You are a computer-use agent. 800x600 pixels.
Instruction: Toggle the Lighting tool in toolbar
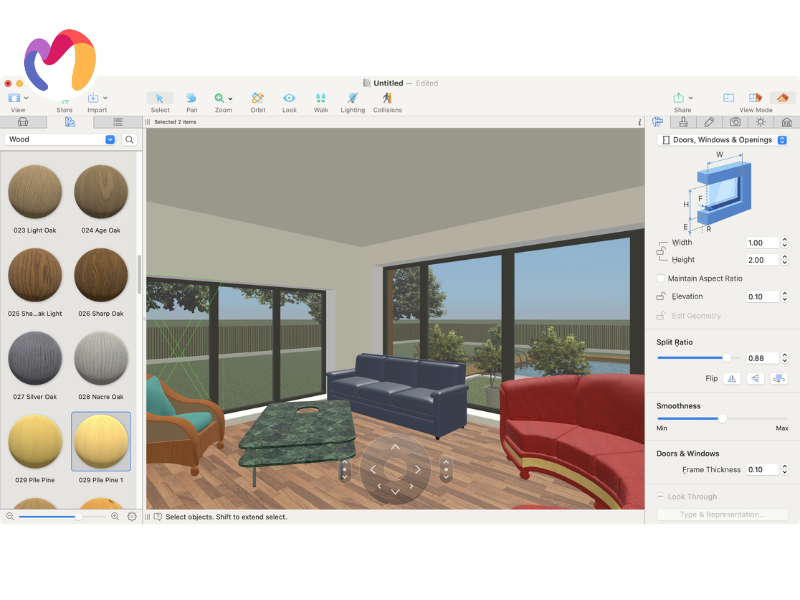tap(352, 99)
